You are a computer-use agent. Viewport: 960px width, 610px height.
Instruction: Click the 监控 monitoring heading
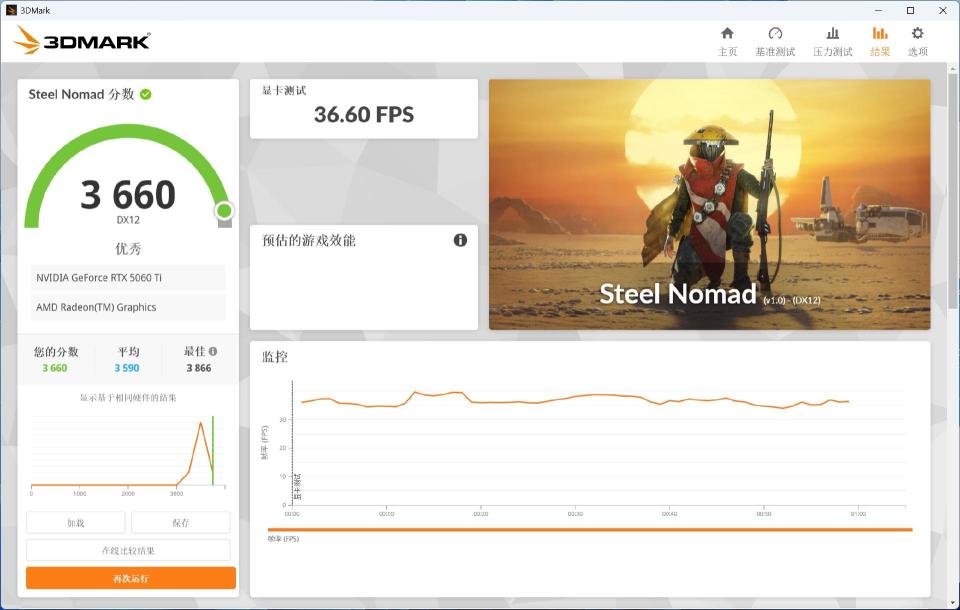(275, 357)
